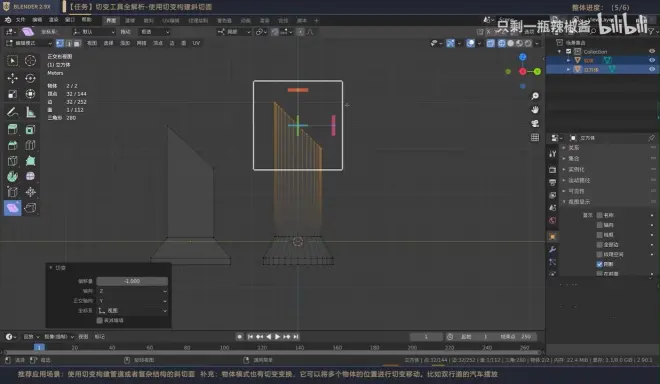The image size is (660, 384).
Task: Select the Move tool in the toolbar
Action: tap(12, 78)
